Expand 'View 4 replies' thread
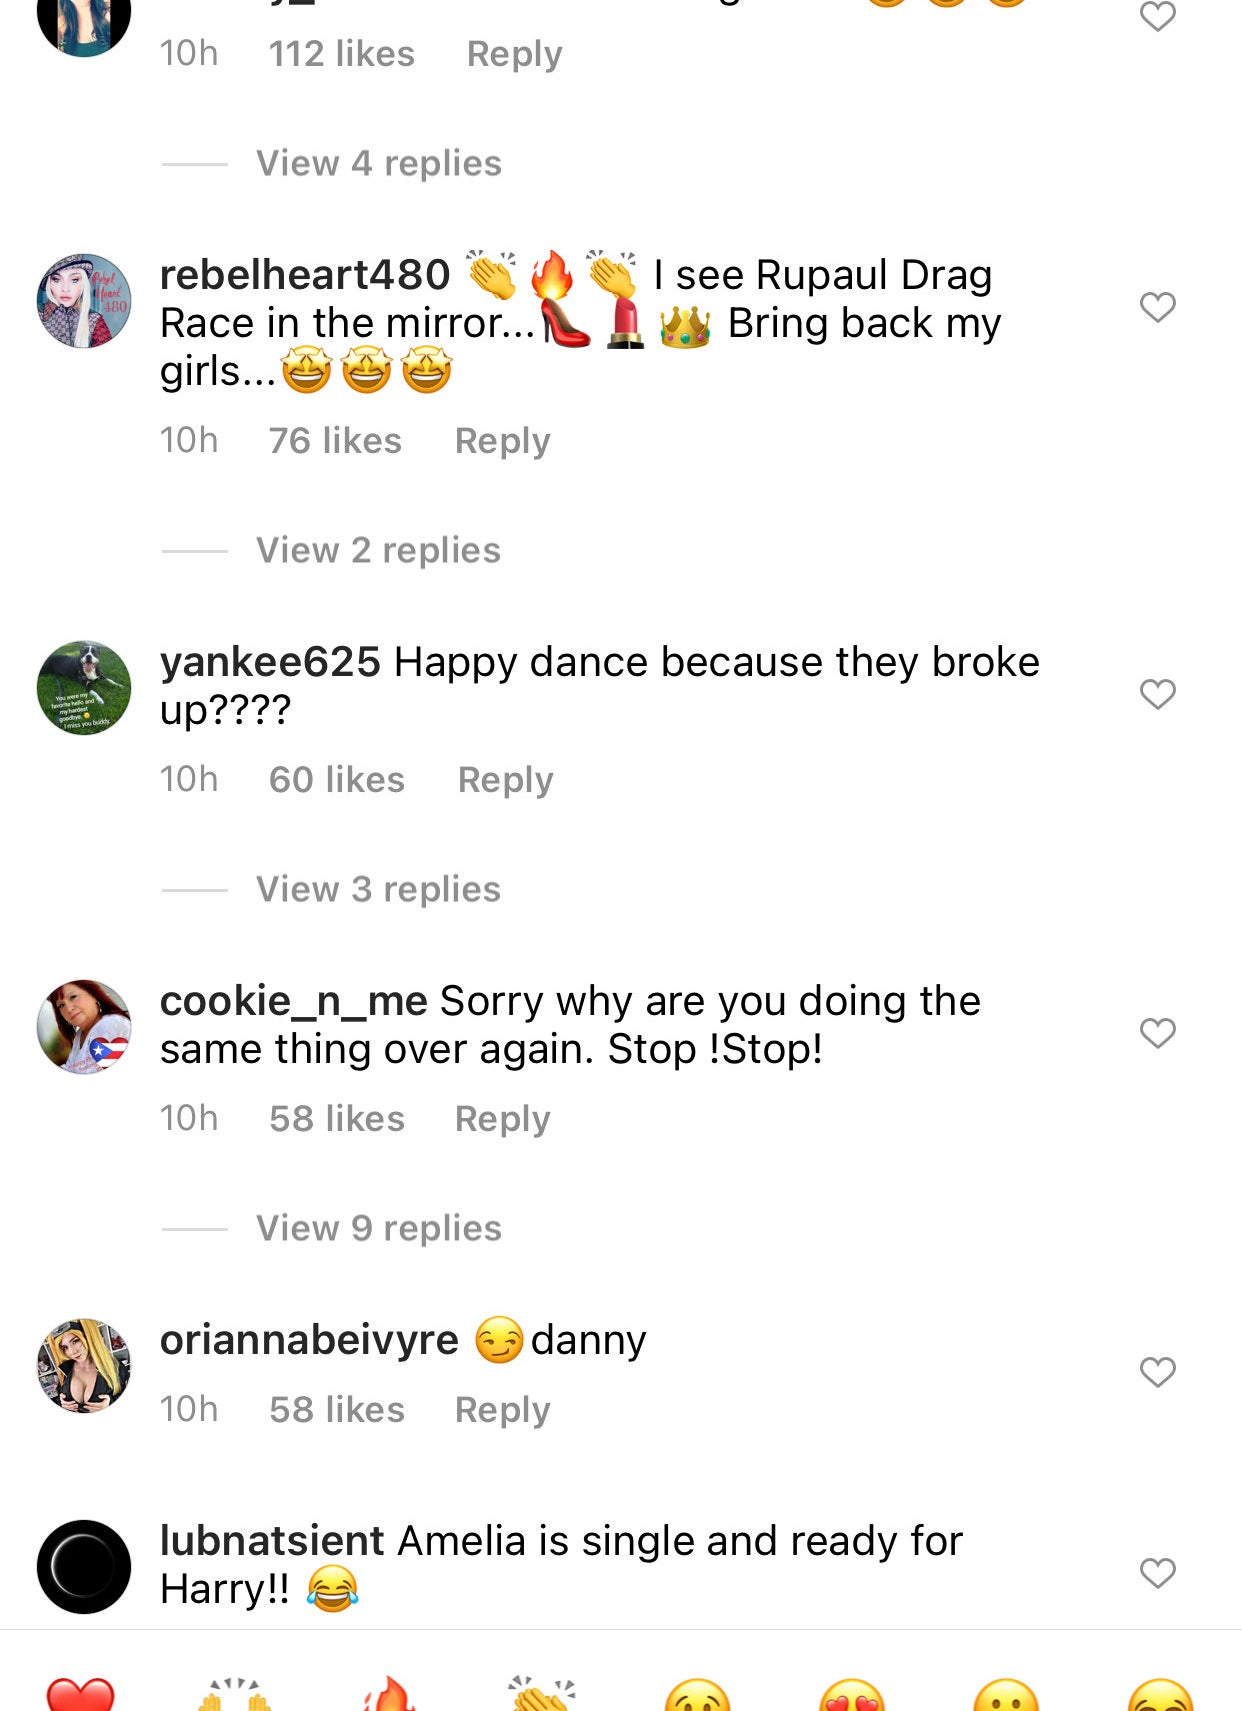 (378, 163)
